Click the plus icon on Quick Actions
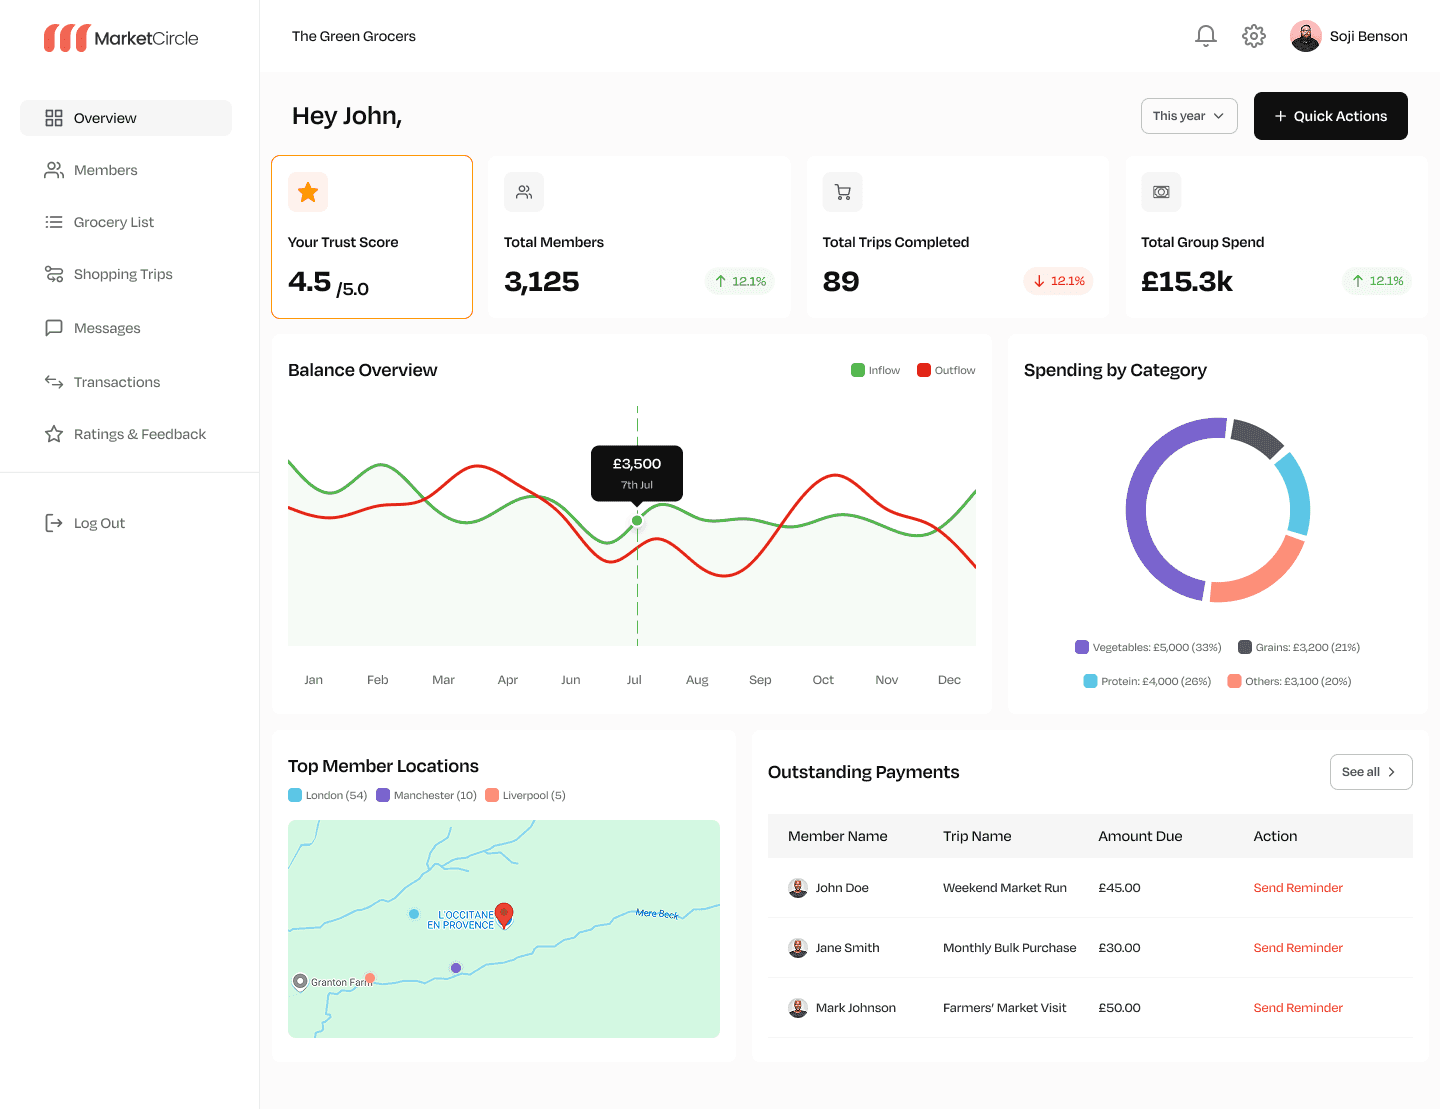The image size is (1440, 1109). click(x=1280, y=116)
